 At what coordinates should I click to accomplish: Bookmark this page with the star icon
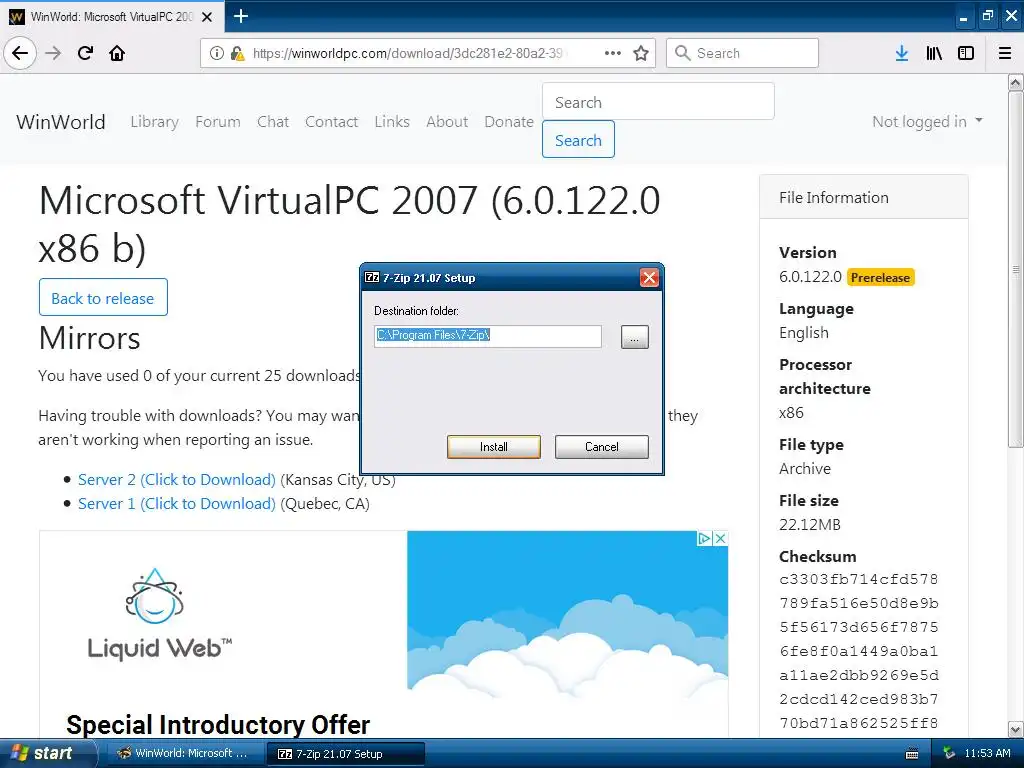[641, 53]
